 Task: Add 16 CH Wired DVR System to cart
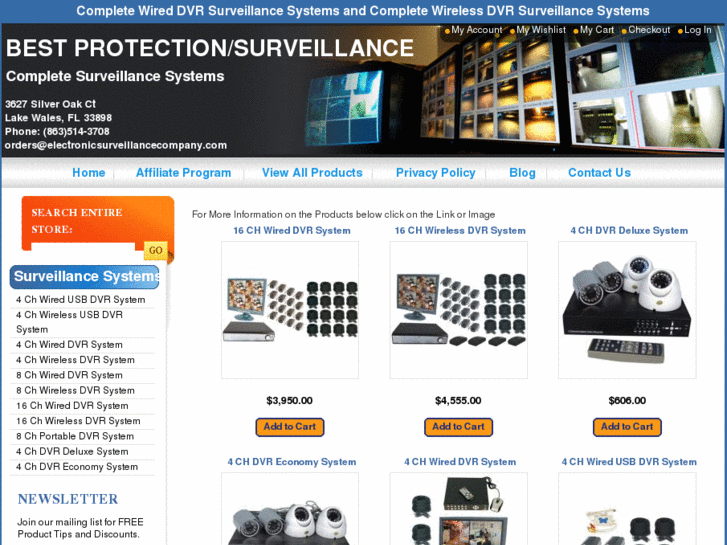coord(290,427)
